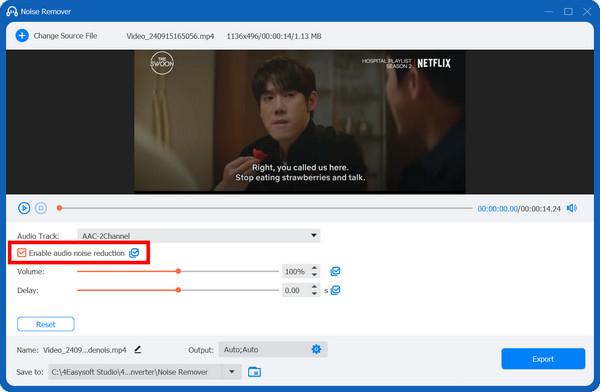The width and height of the screenshot is (600, 392).
Task: Click the Volume percentage field
Action: [x=295, y=271]
